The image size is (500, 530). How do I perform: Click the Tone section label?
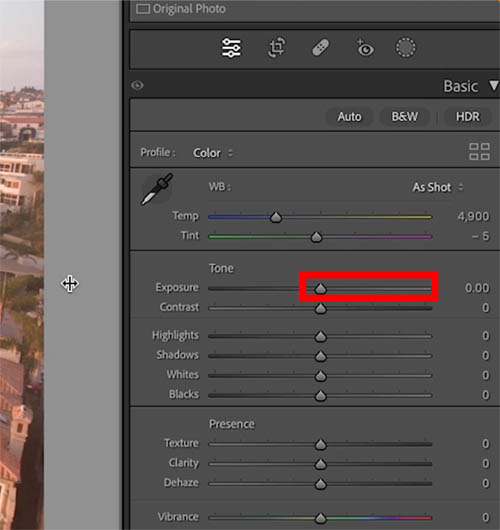click(x=221, y=268)
